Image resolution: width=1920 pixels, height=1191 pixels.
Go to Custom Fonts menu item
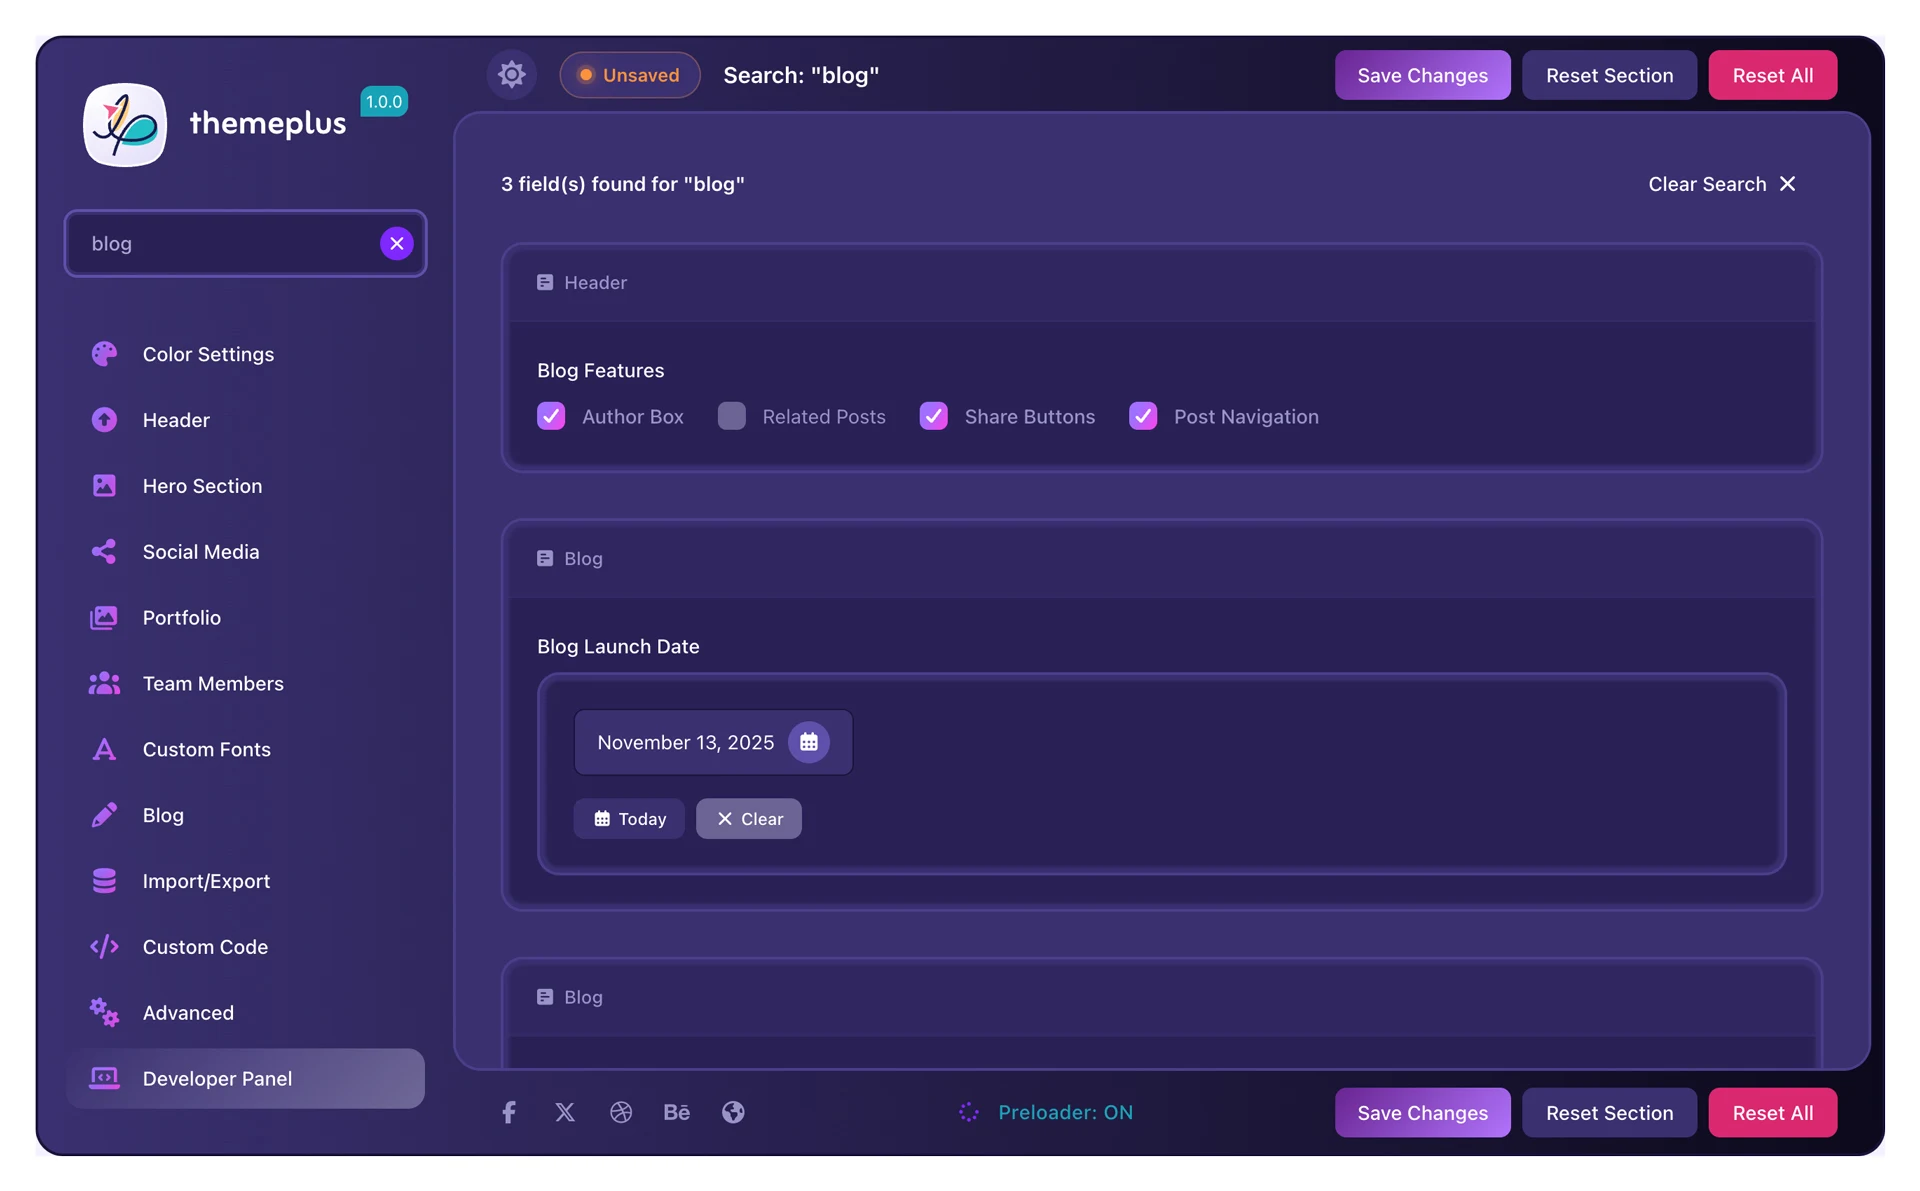click(x=206, y=749)
